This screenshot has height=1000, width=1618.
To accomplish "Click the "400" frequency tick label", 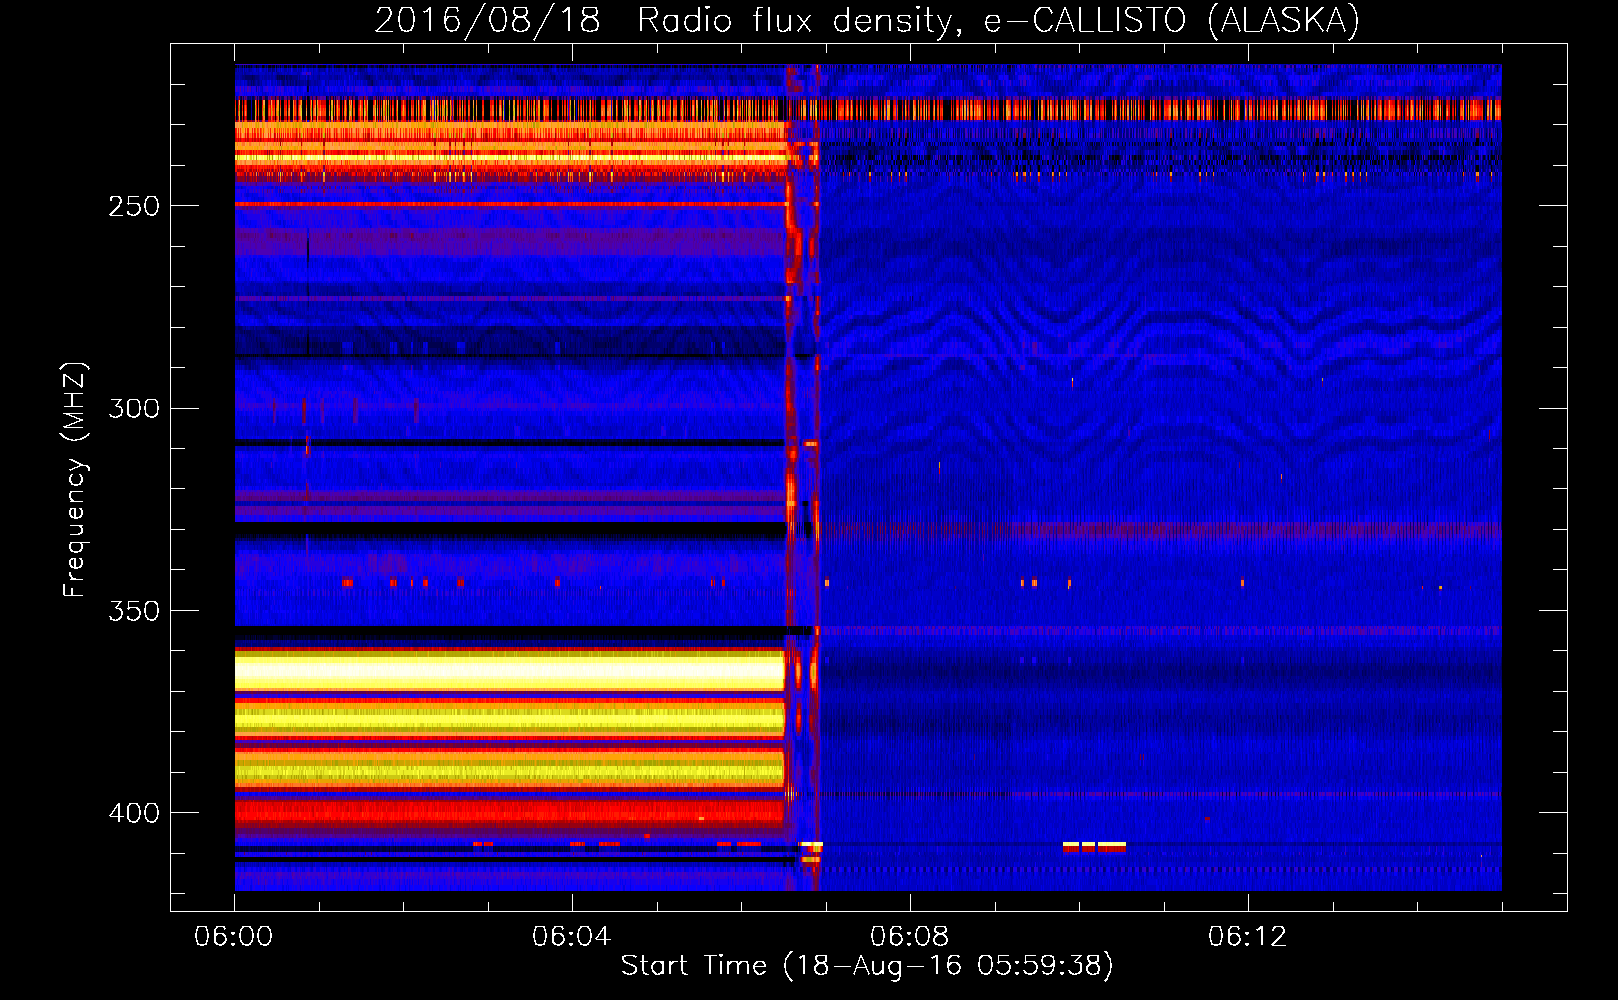I will [x=134, y=813].
